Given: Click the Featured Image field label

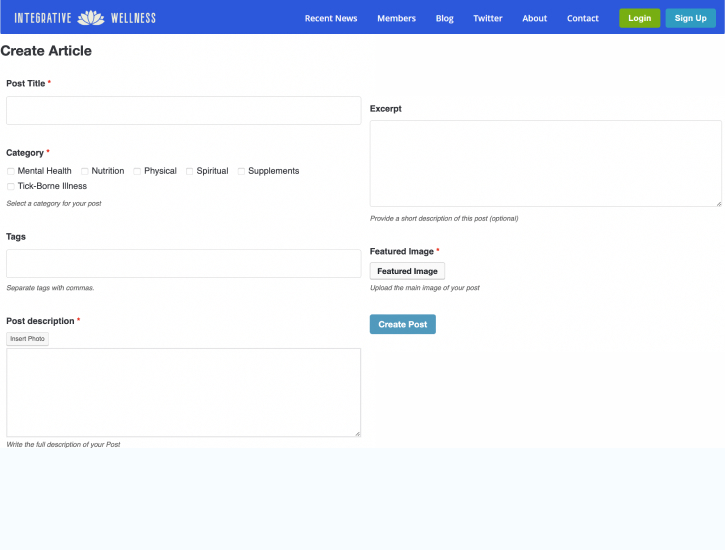Looking at the screenshot, I should [x=402, y=251].
